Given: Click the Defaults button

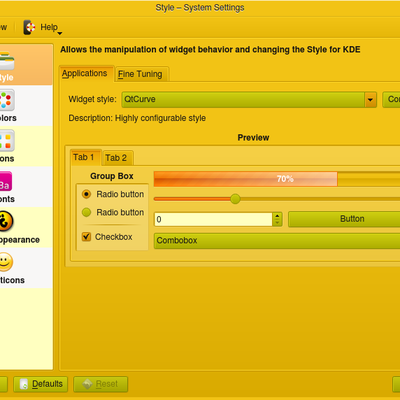Looking at the screenshot, I should coord(40,384).
